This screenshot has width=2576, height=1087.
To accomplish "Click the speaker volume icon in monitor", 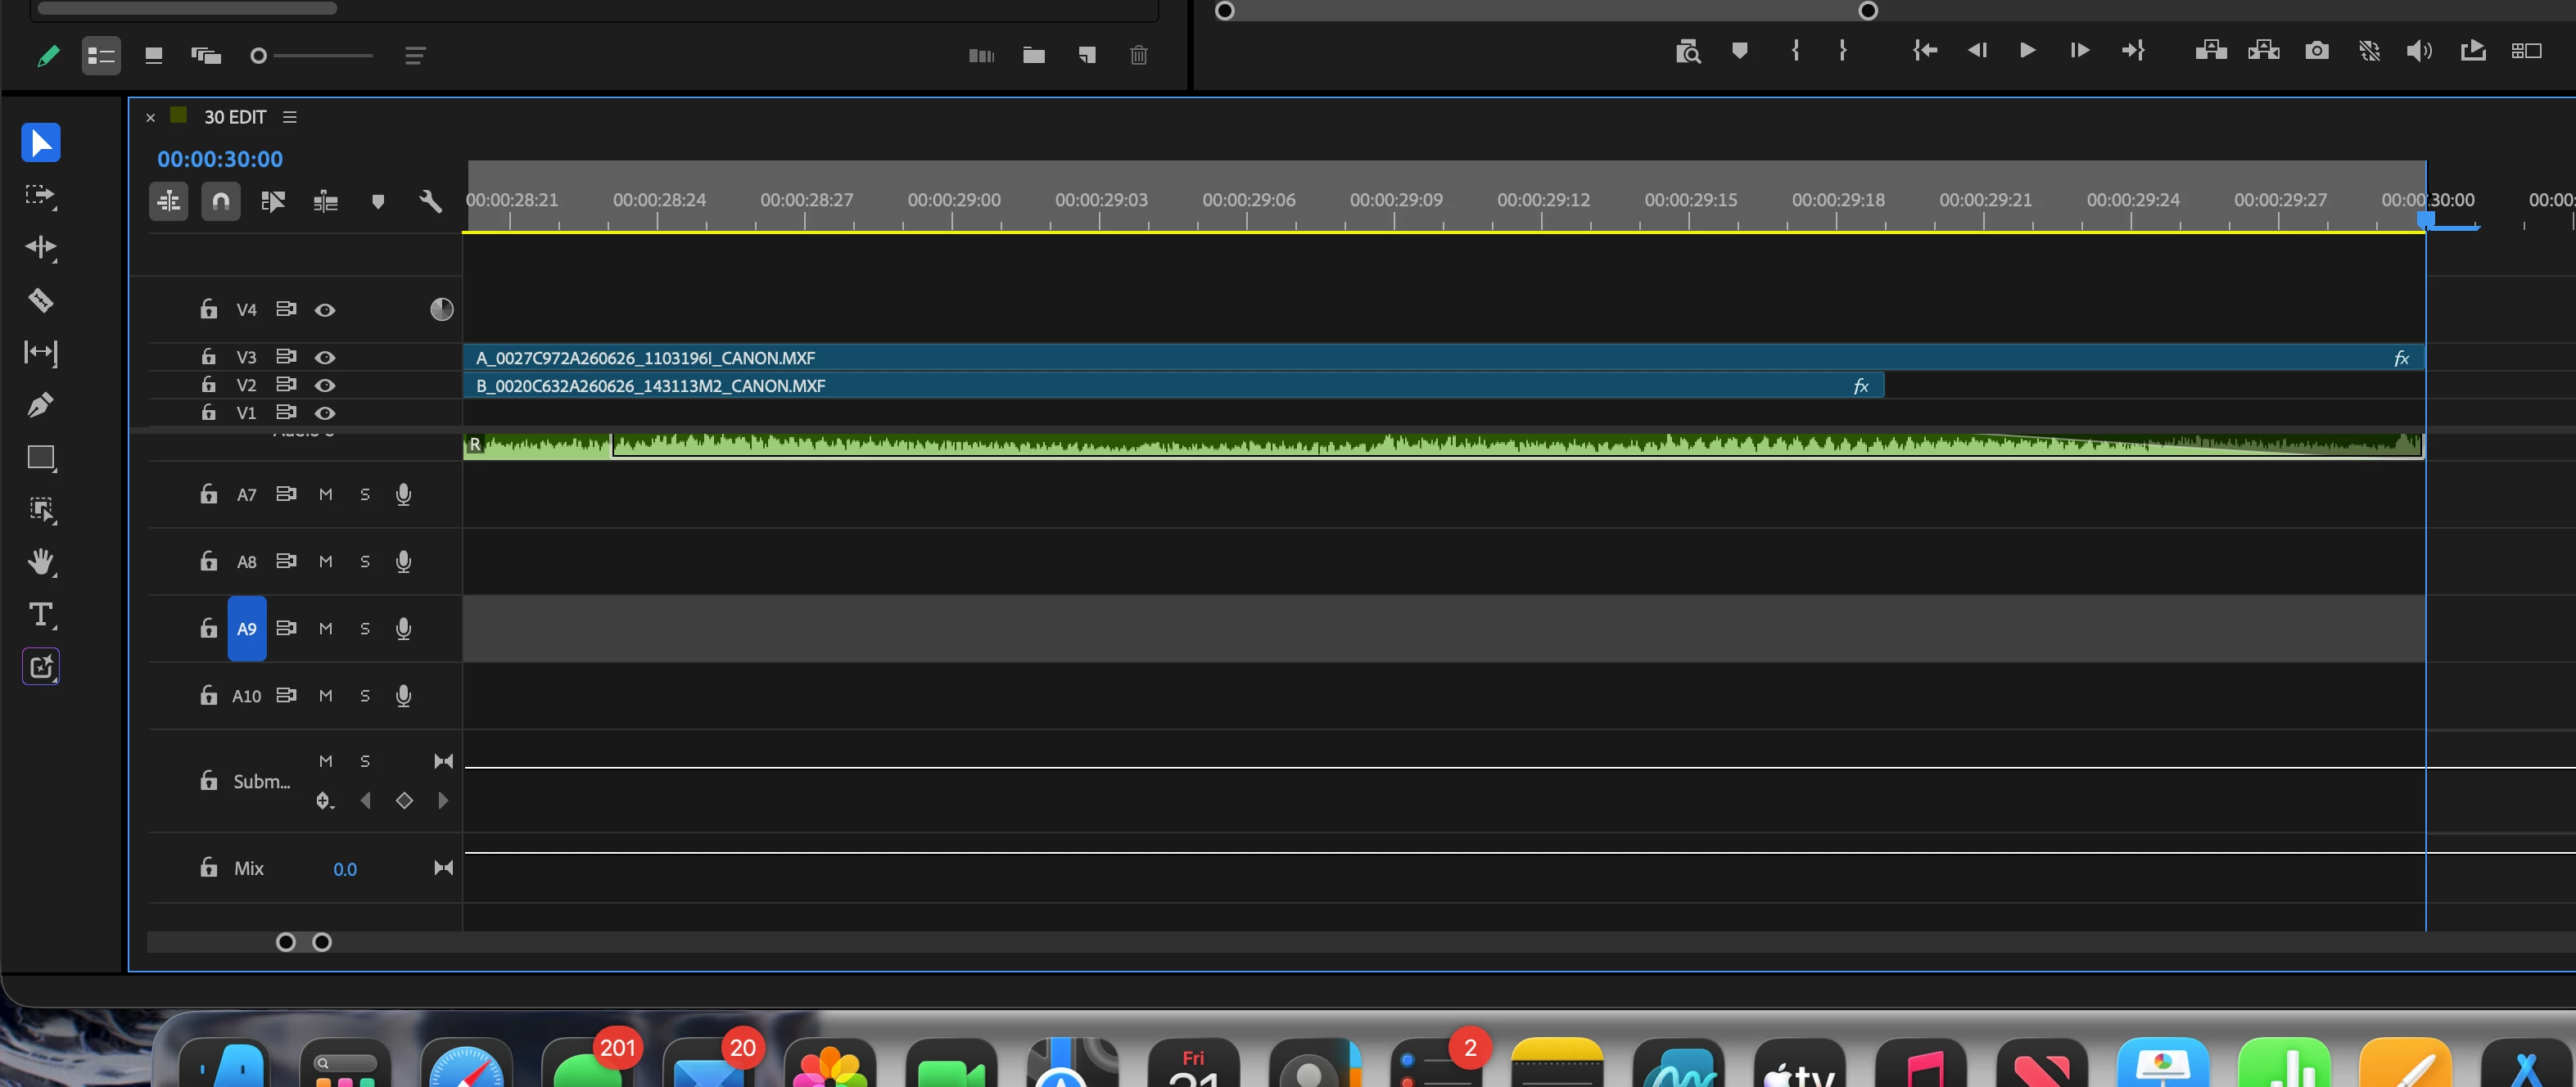I will [2419, 50].
